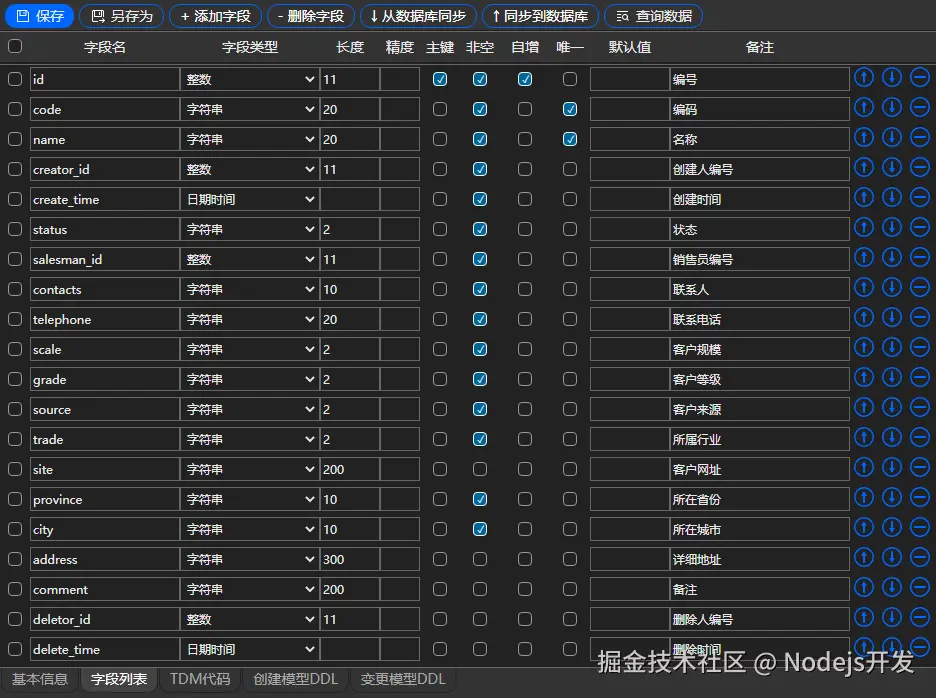Remove the delete_time field
Image resolution: width=936 pixels, height=698 pixels.
click(919, 647)
